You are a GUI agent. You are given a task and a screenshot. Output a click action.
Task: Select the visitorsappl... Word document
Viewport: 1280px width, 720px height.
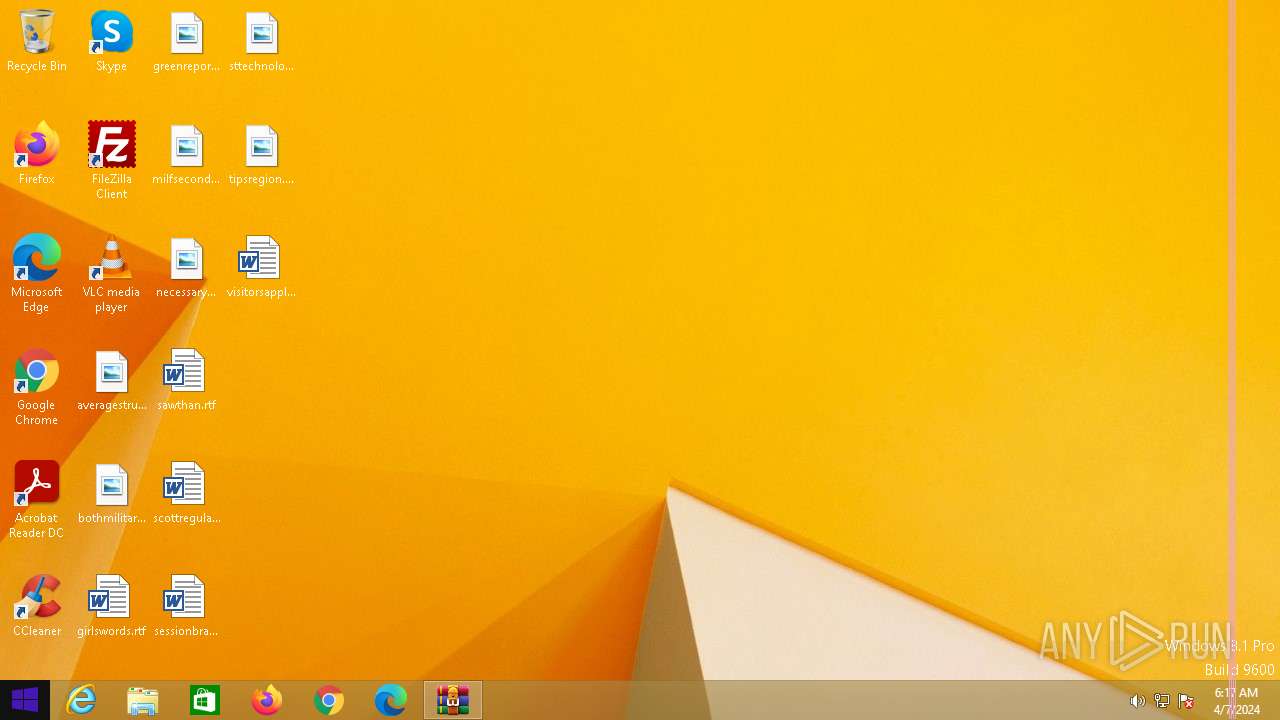coord(261,267)
